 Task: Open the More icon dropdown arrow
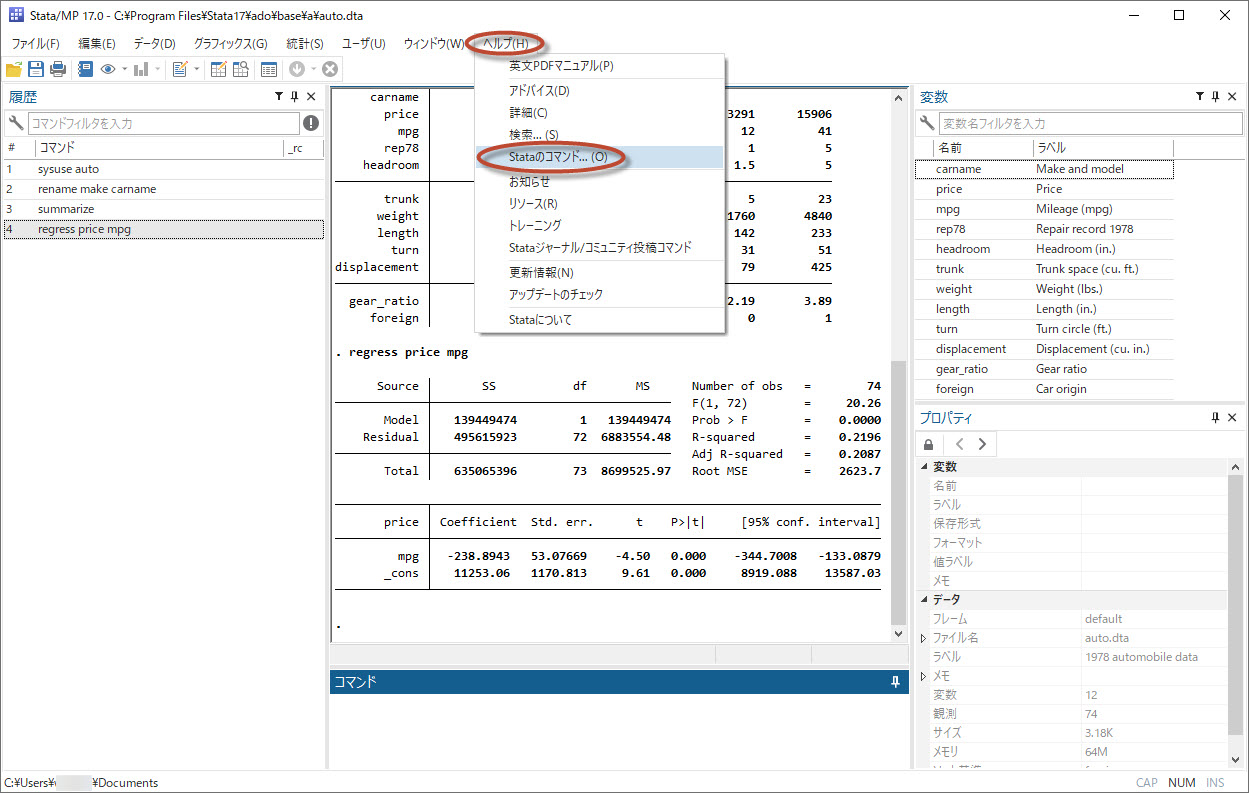click(313, 69)
